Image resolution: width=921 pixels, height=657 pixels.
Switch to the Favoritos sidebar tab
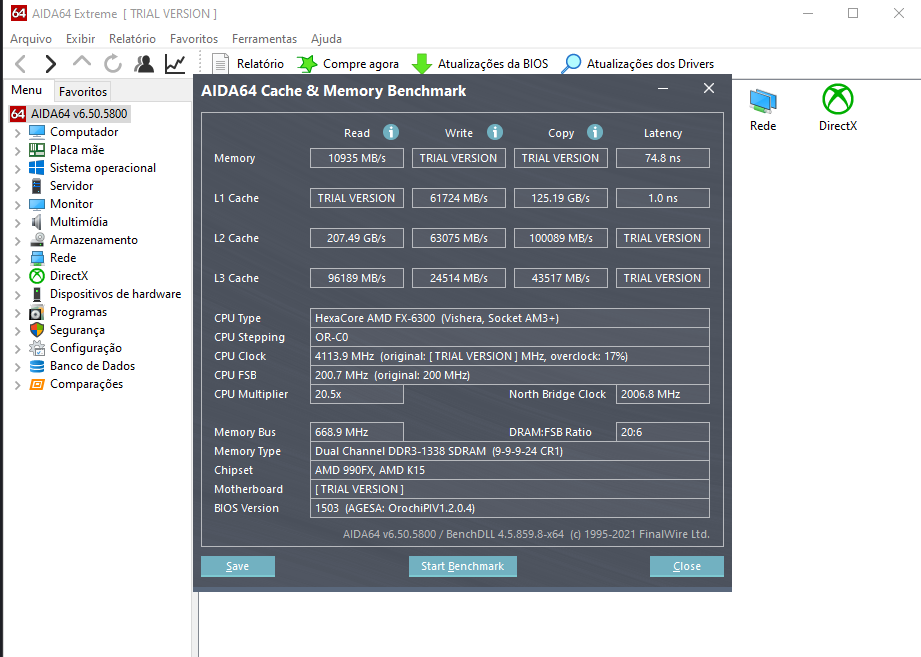(83, 92)
